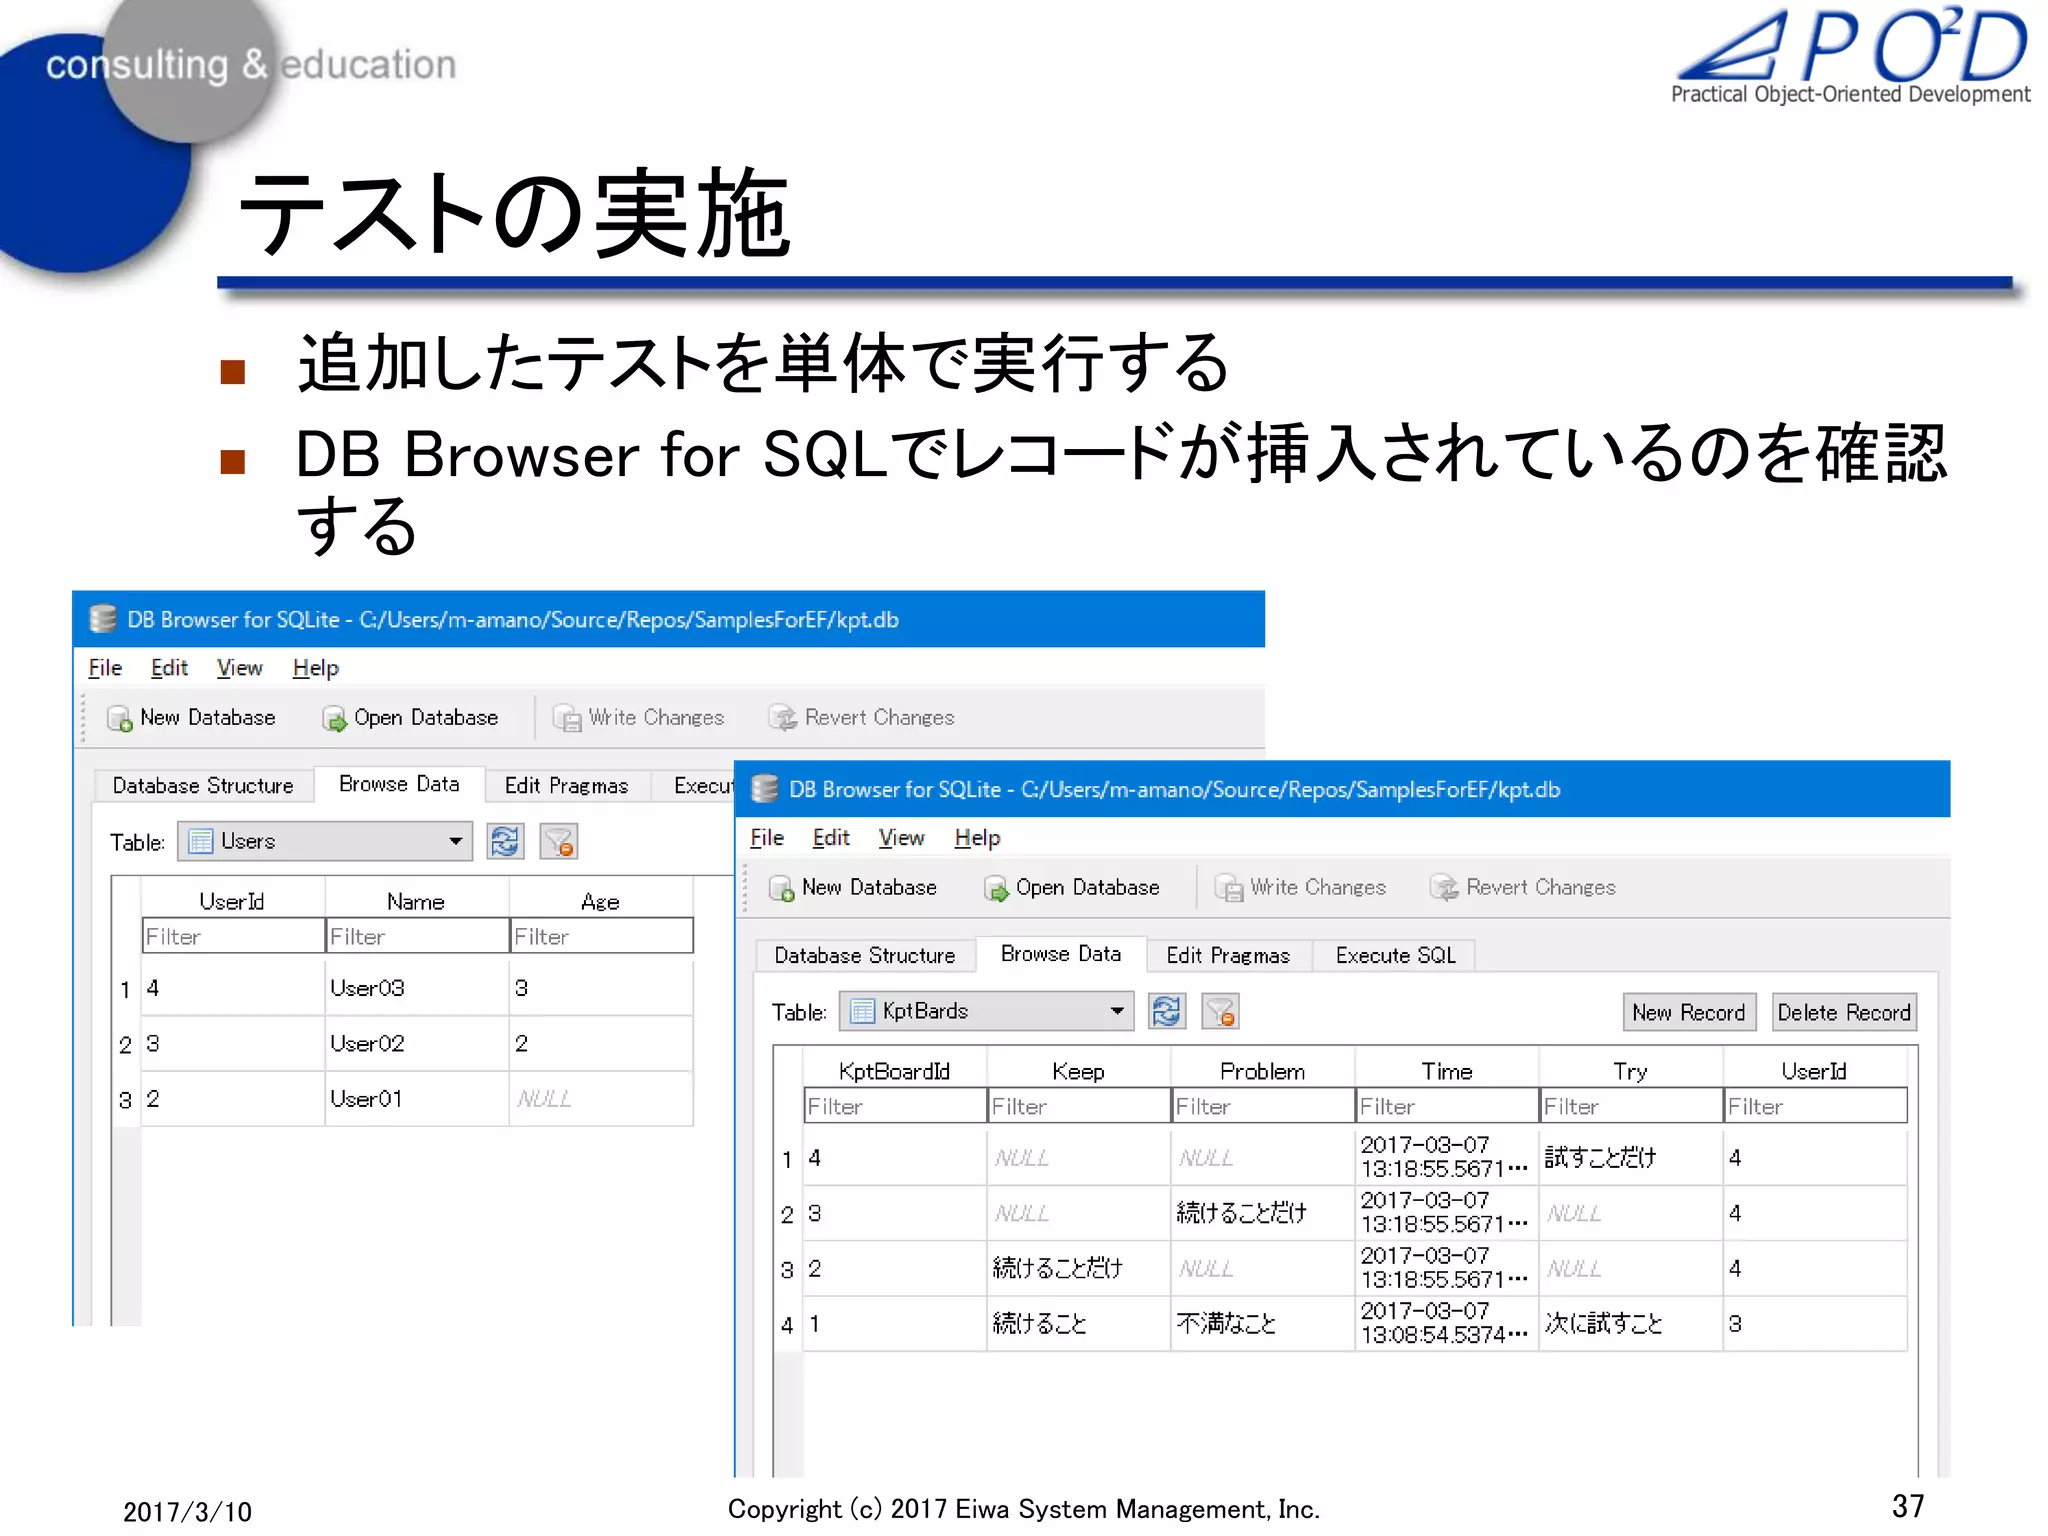Open Edit Pragmas tab in back window
Viewport: 2048px width, 1536px height.
567,786
